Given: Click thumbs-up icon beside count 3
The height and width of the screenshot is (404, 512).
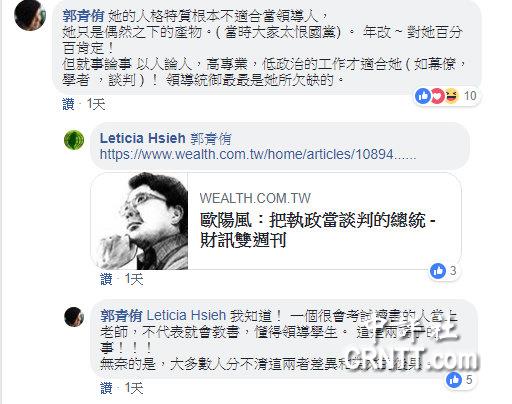Looking at the screenshot, I should [x=438, y=271].
